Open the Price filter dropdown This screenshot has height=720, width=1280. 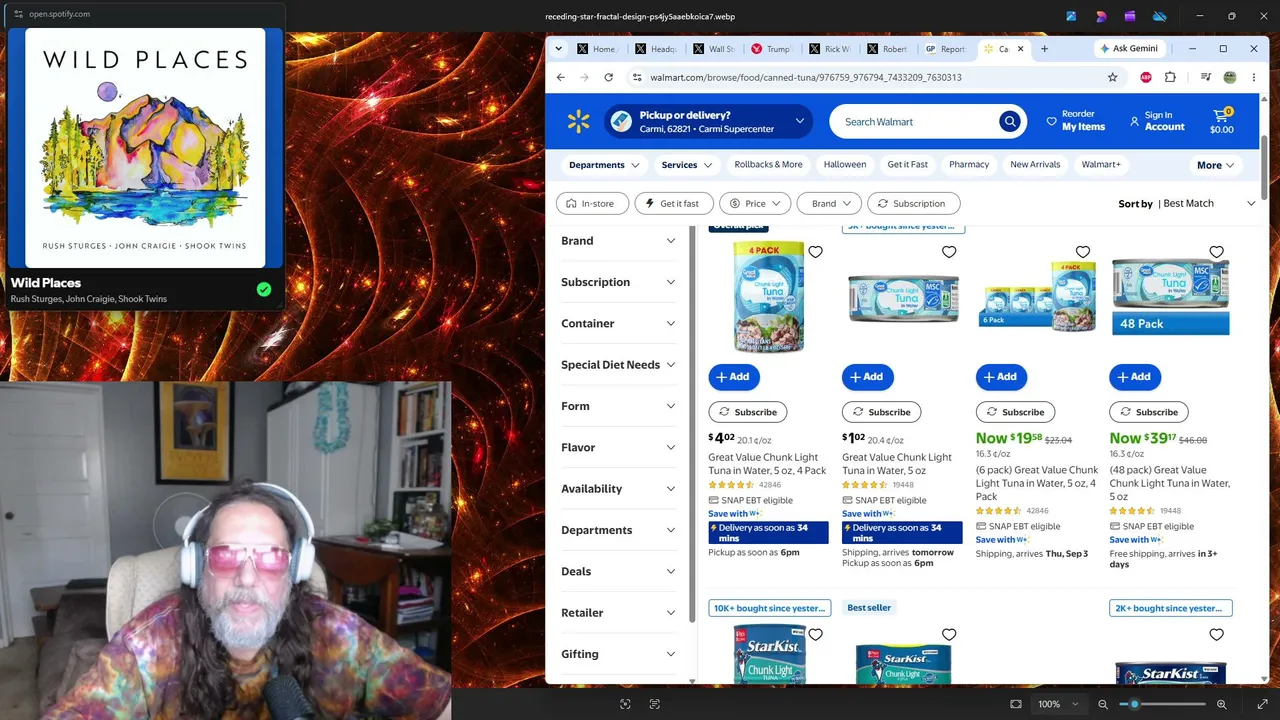tap(755, 204)
